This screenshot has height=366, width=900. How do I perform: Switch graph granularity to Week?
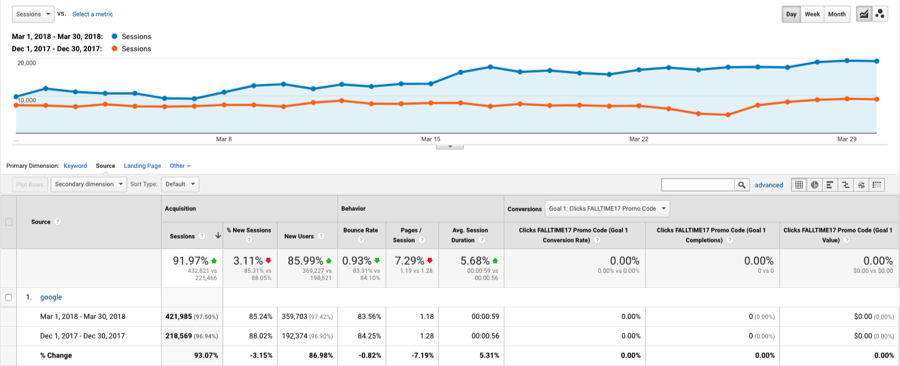[x=812, y=14]
